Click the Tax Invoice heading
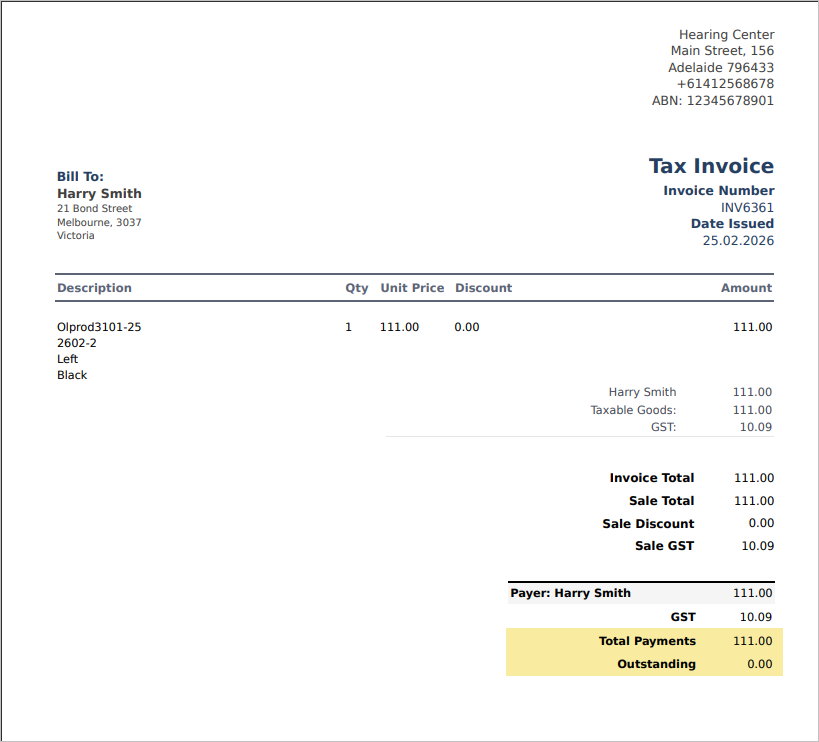Screen dimensions: 819x742 pyautogui.click(x=711, y=166)
